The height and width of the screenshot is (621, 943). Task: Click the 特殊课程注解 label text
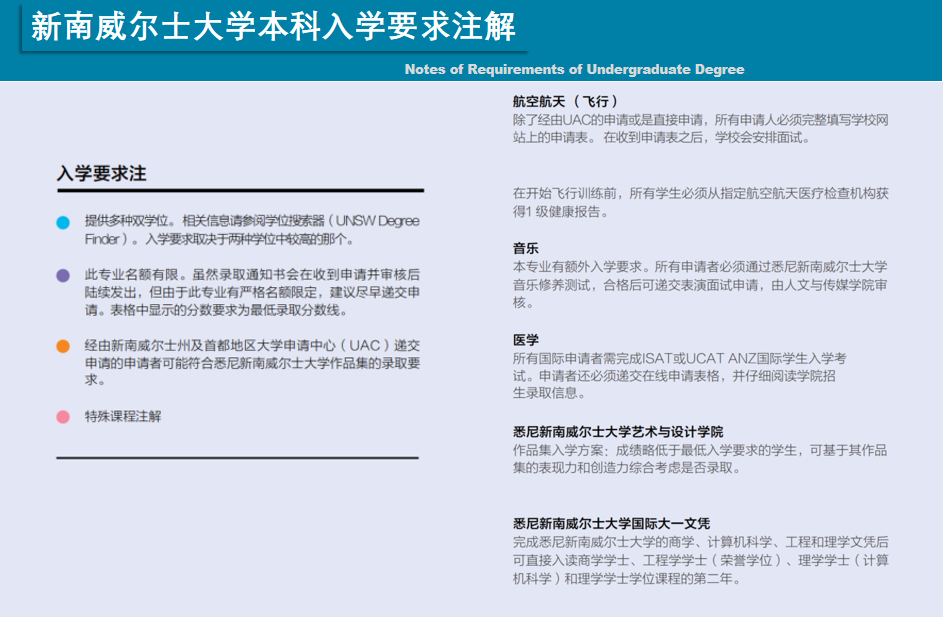click(x=123, y=416)
